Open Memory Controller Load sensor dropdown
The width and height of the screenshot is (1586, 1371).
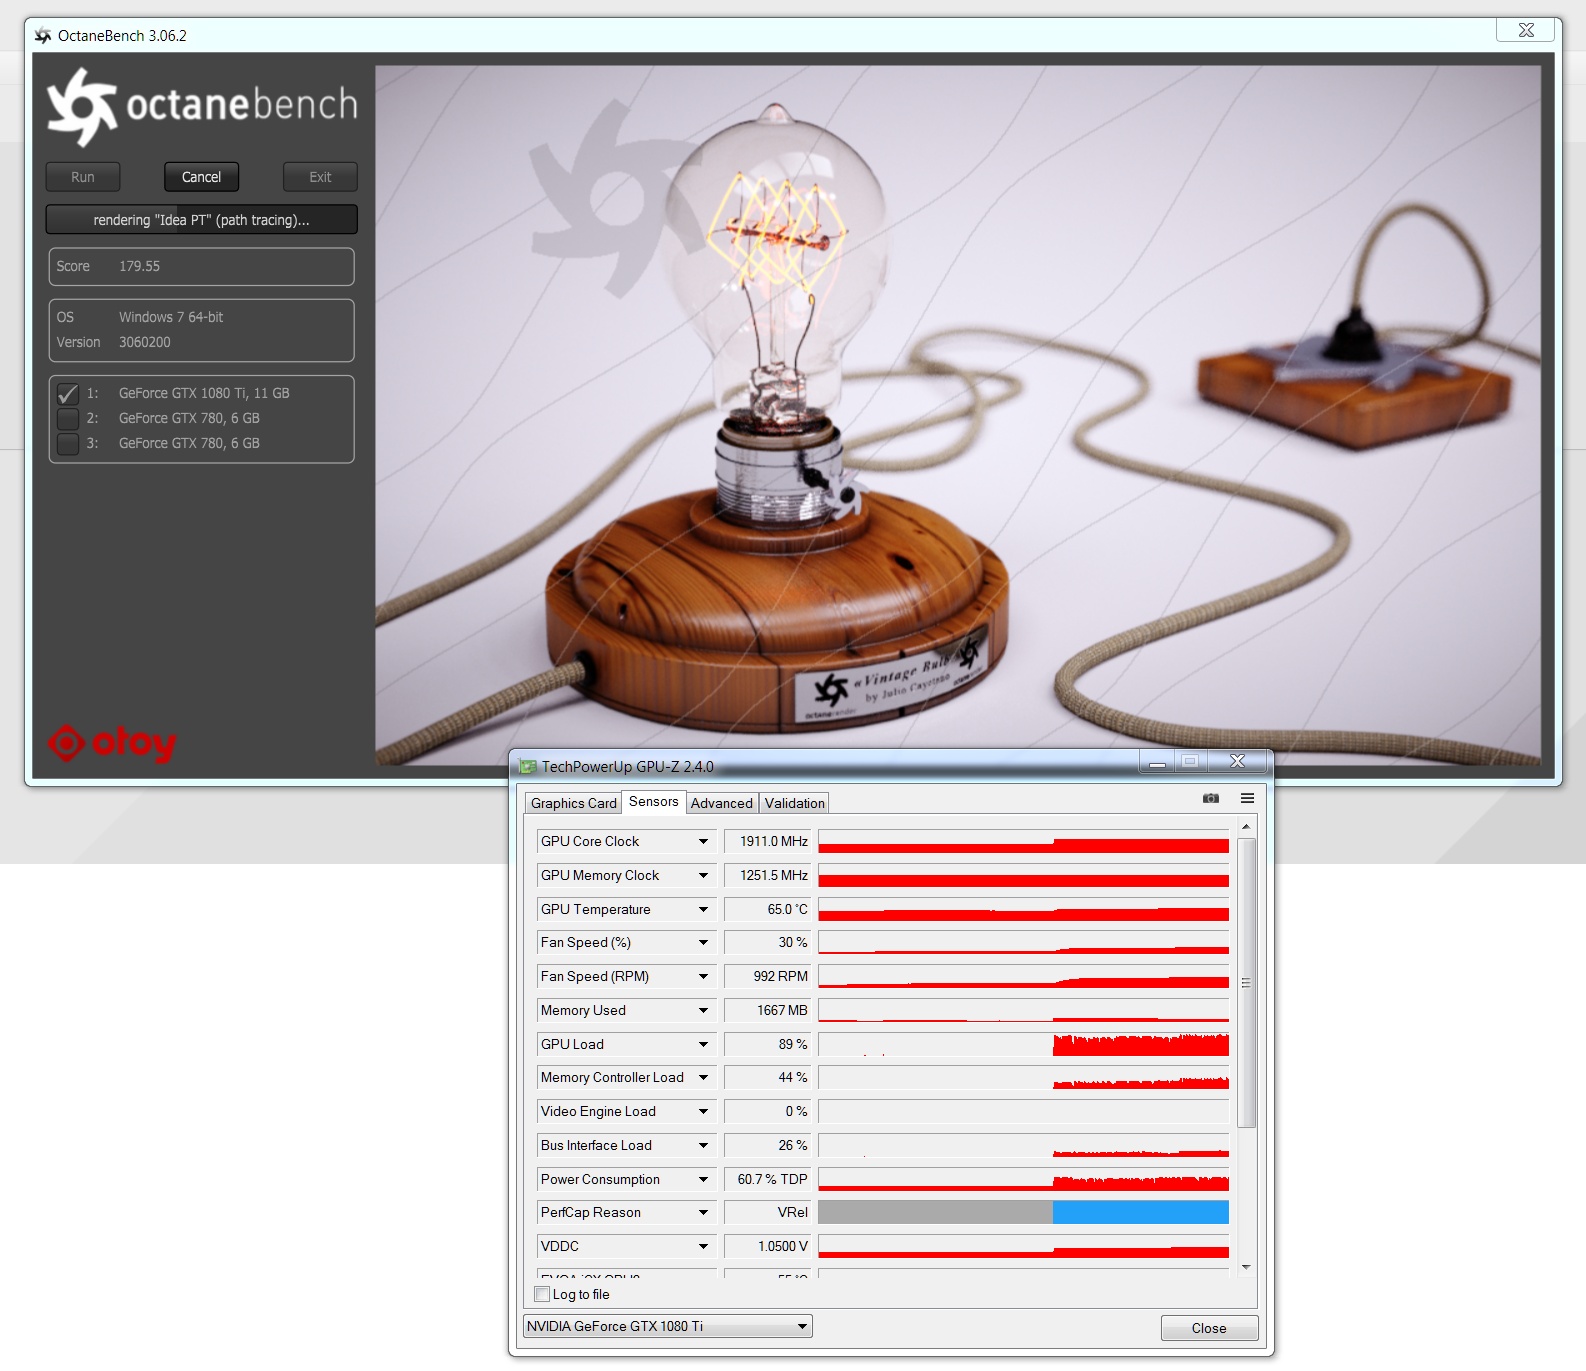(x=704, y=1078)
